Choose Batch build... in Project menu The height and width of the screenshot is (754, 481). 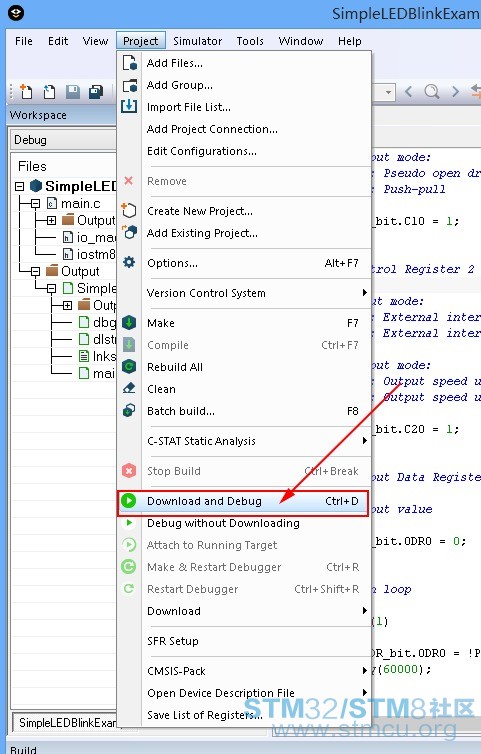tap(244, 411)
